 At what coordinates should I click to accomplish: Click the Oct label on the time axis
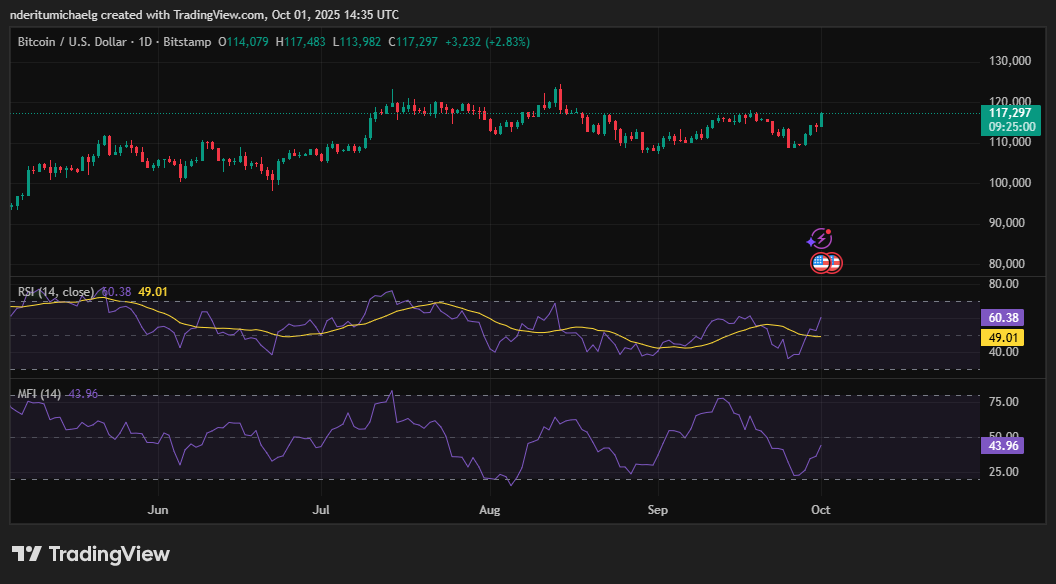tap(821, 509)
